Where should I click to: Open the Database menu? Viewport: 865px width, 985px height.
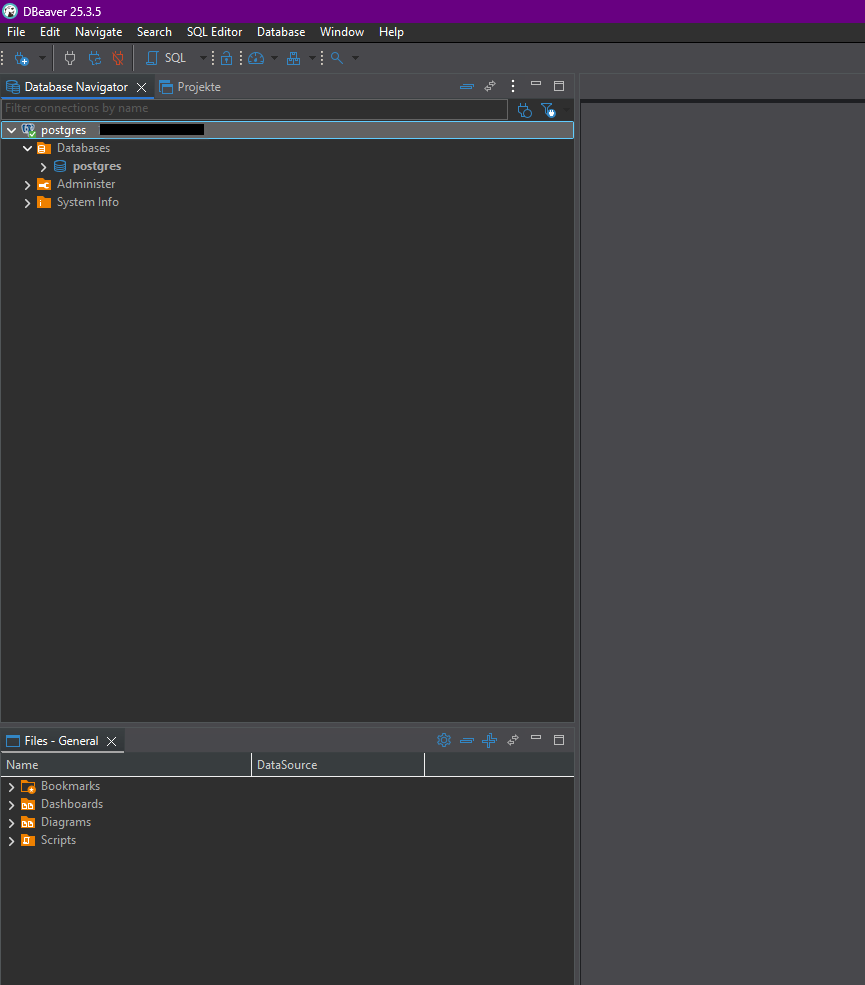click(x=280, y=32)
